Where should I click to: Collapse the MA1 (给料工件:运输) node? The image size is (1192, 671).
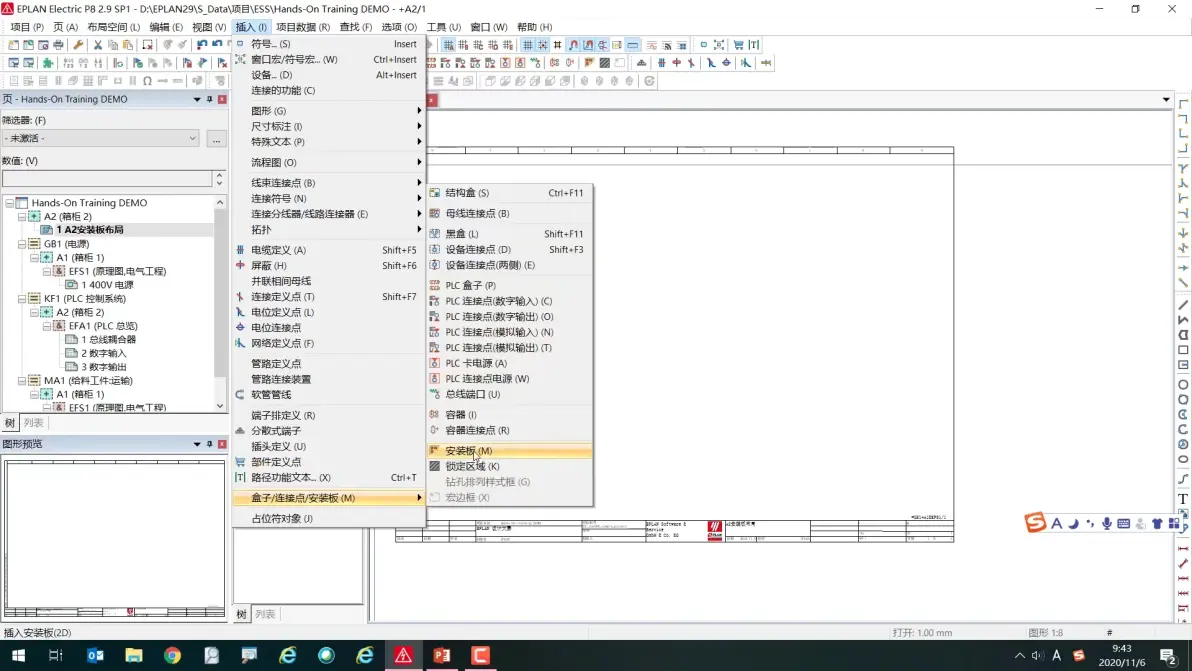[x=21, y=381]
